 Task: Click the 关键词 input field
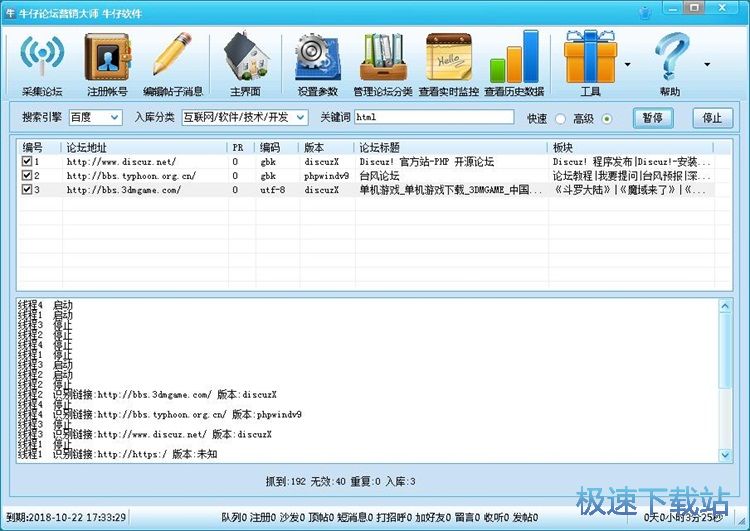pyautogui.click(x=434, y=117)
